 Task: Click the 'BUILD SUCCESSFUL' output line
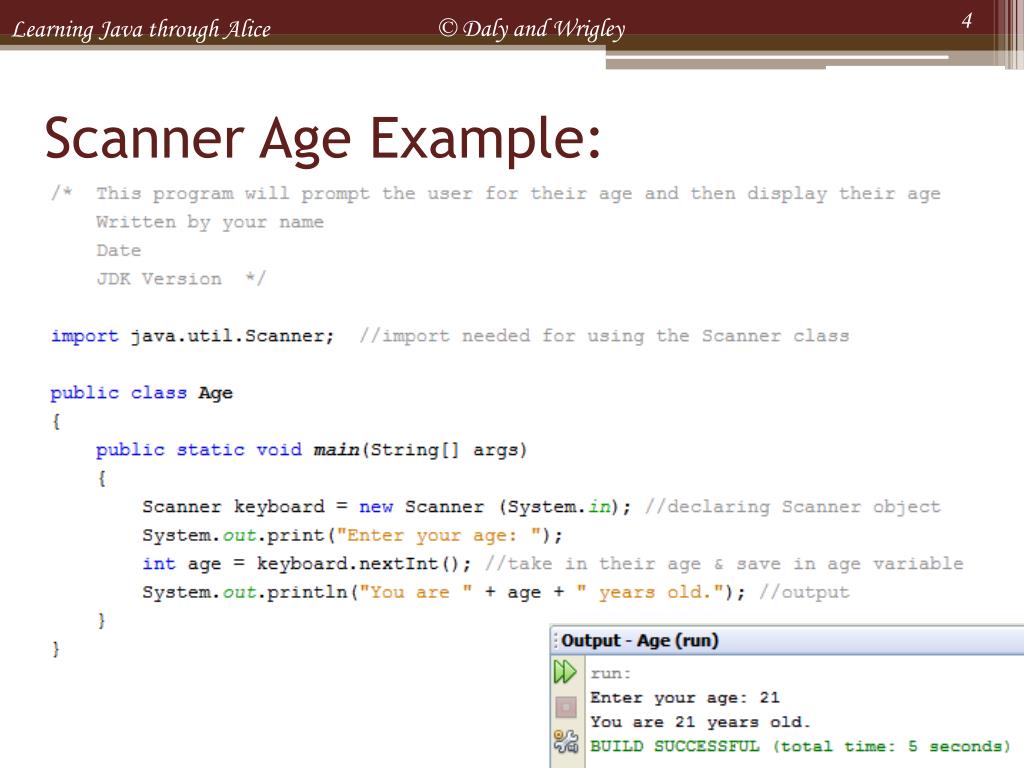tap(800, 746)
